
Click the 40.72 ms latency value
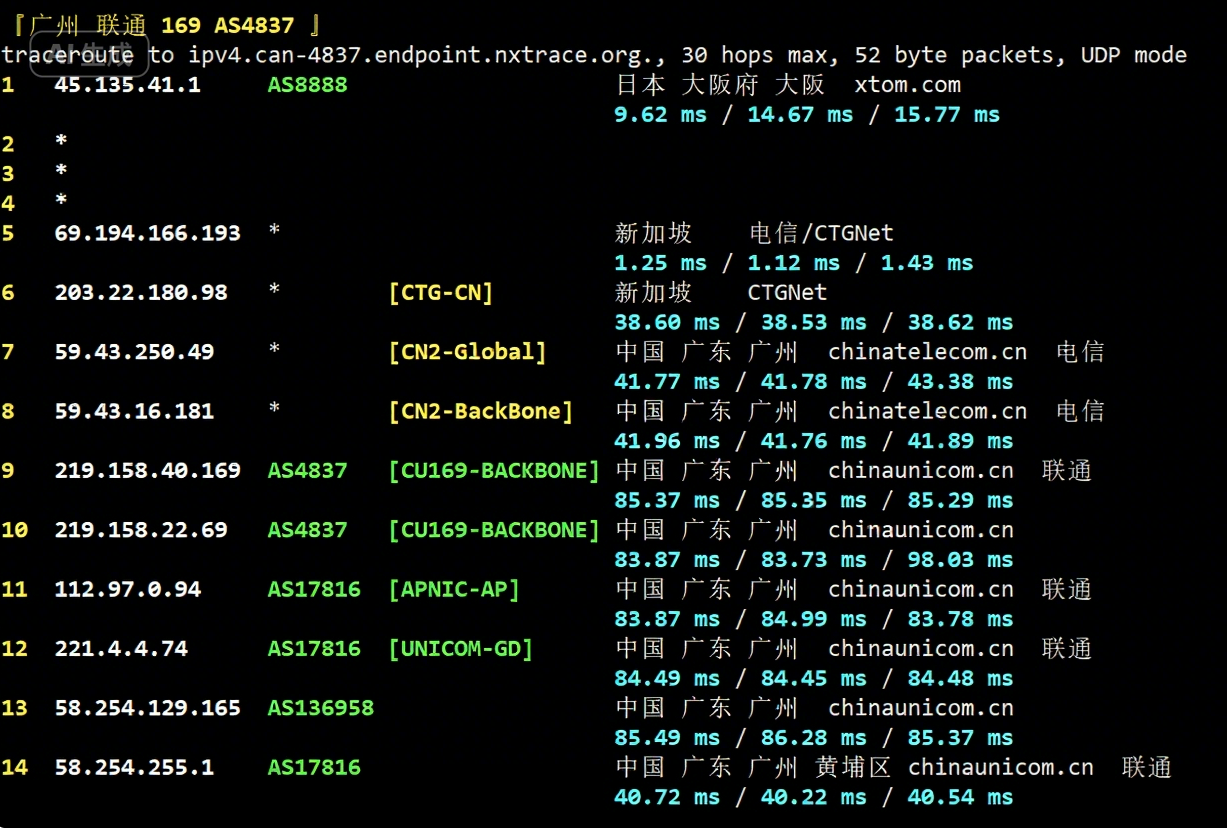[667, 797]
